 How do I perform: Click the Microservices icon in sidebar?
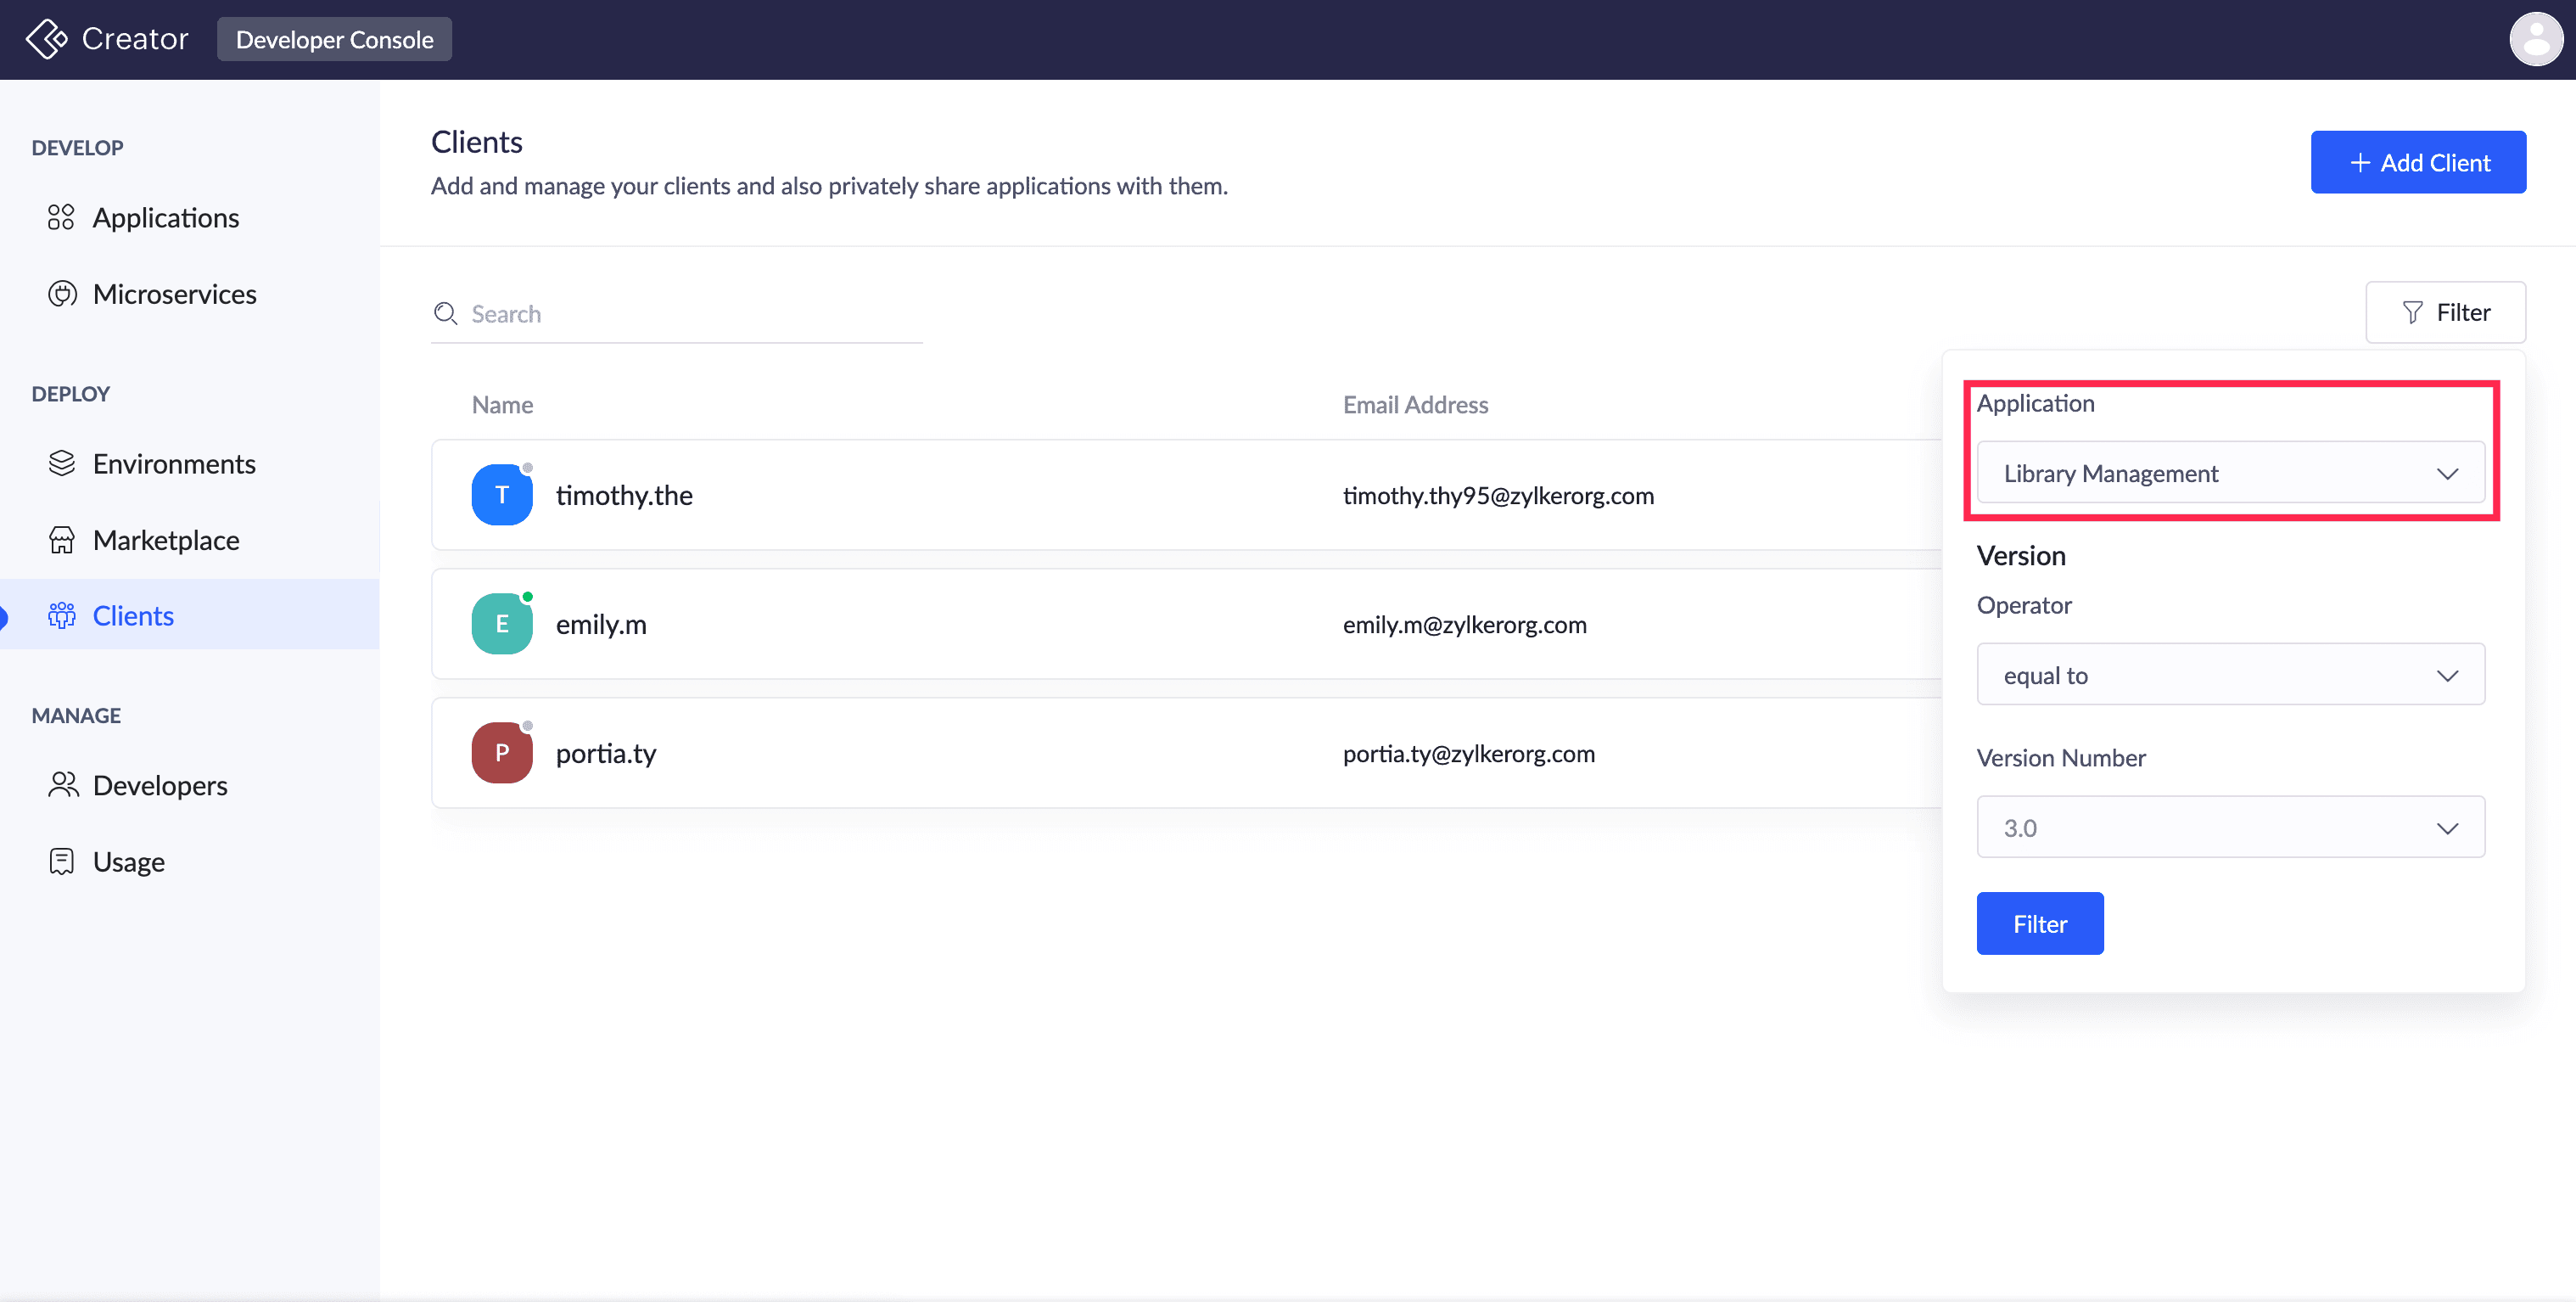(x=62, y=294)
